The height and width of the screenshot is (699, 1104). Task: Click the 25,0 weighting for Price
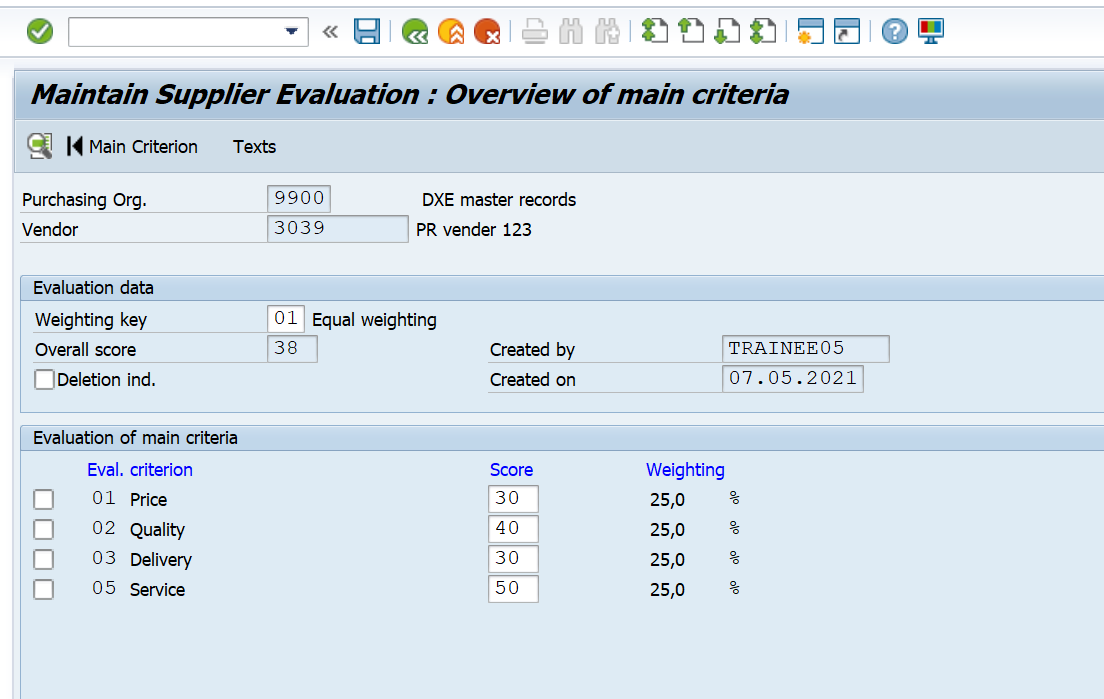(667, 500)
